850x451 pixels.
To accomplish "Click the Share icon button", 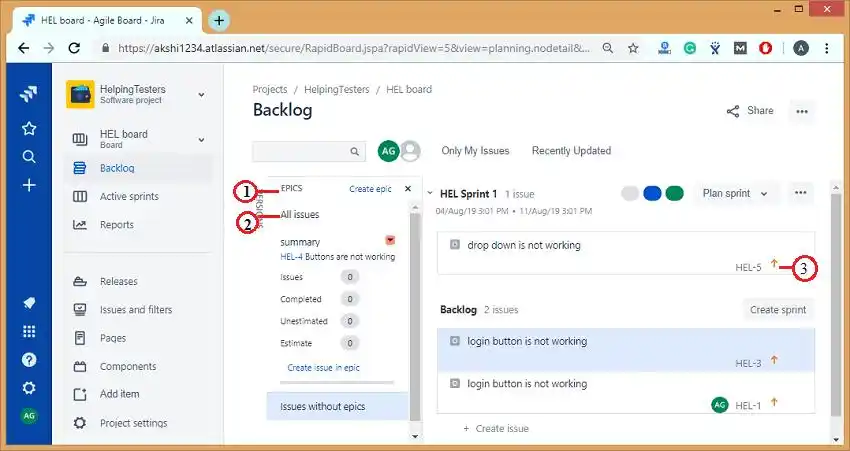I will pos(733,111).
